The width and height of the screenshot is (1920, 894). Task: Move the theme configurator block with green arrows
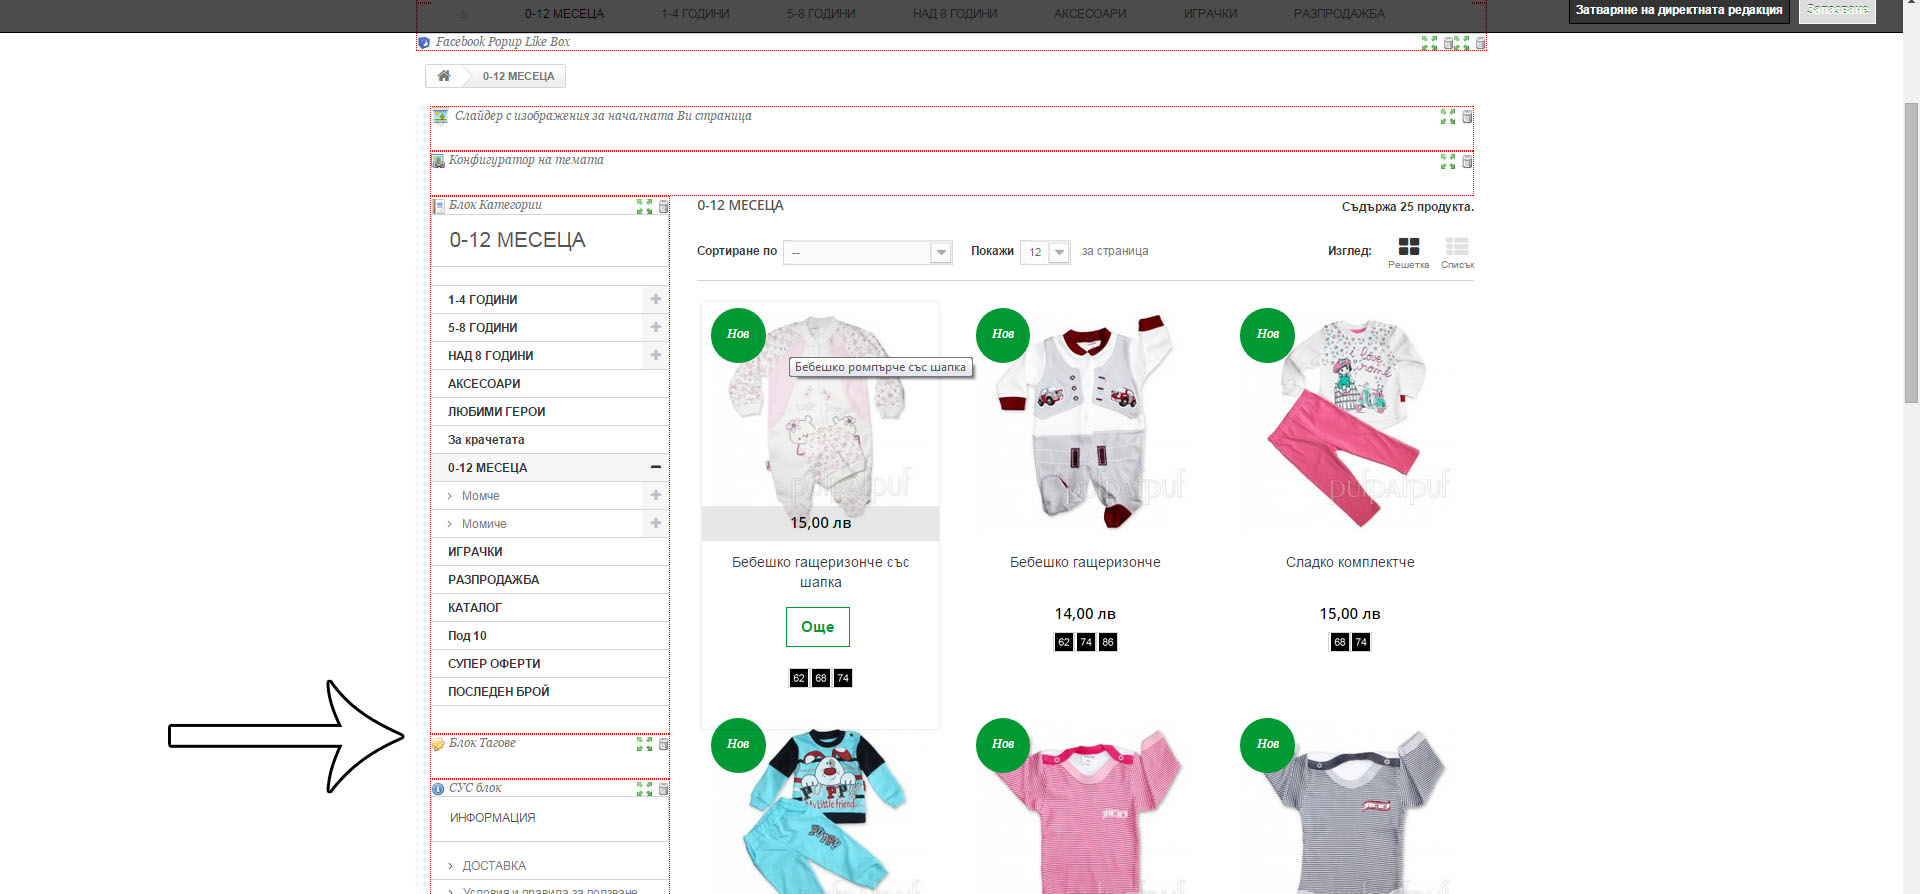tap(1447, 161)
